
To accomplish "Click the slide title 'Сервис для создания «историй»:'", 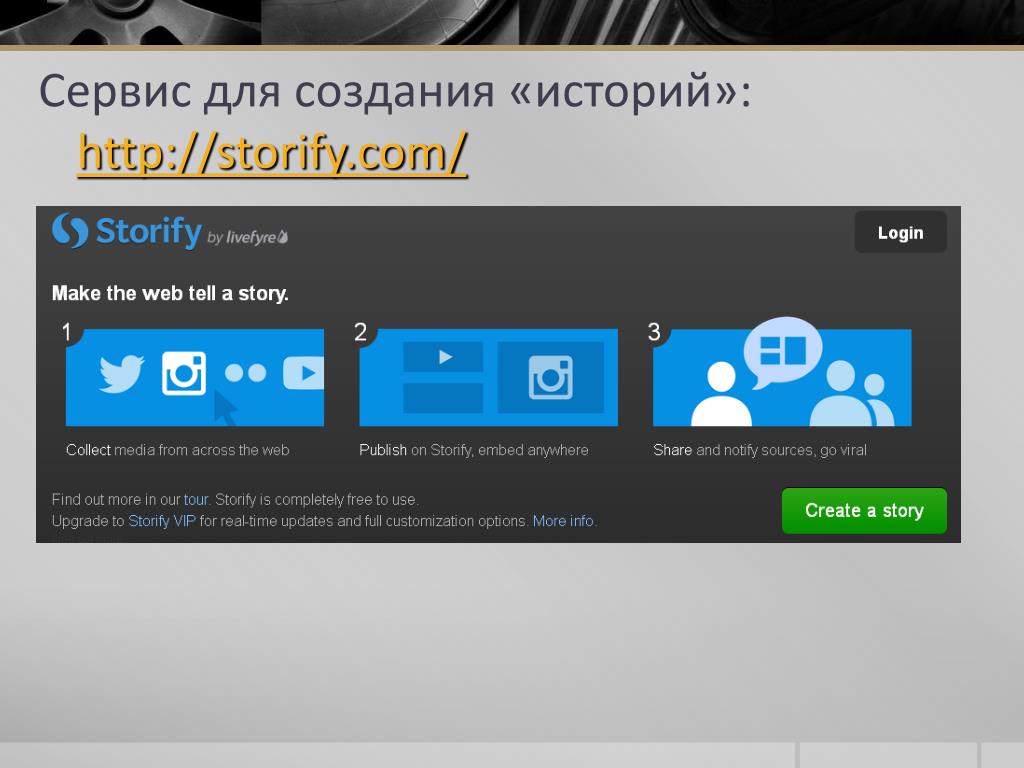I will pos(395,91).
